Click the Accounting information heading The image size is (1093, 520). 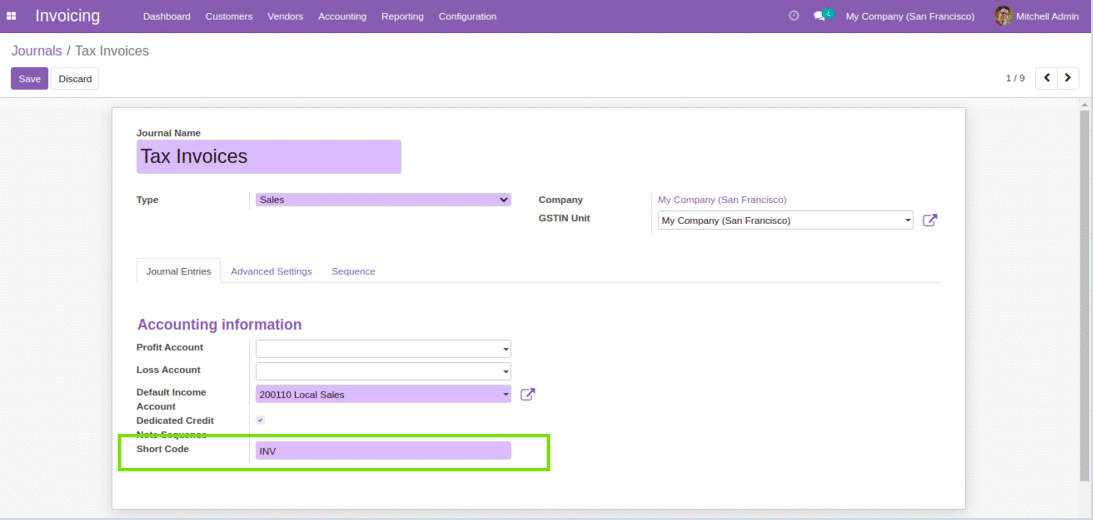click(220, 324)
